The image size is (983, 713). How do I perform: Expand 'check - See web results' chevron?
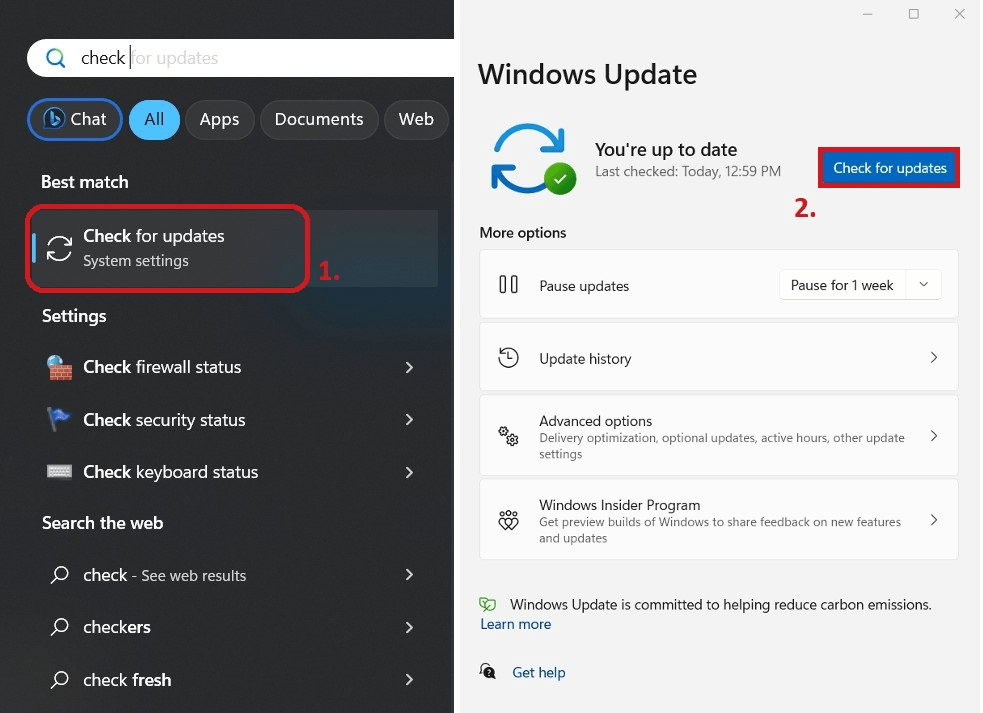tap(409, 574)
